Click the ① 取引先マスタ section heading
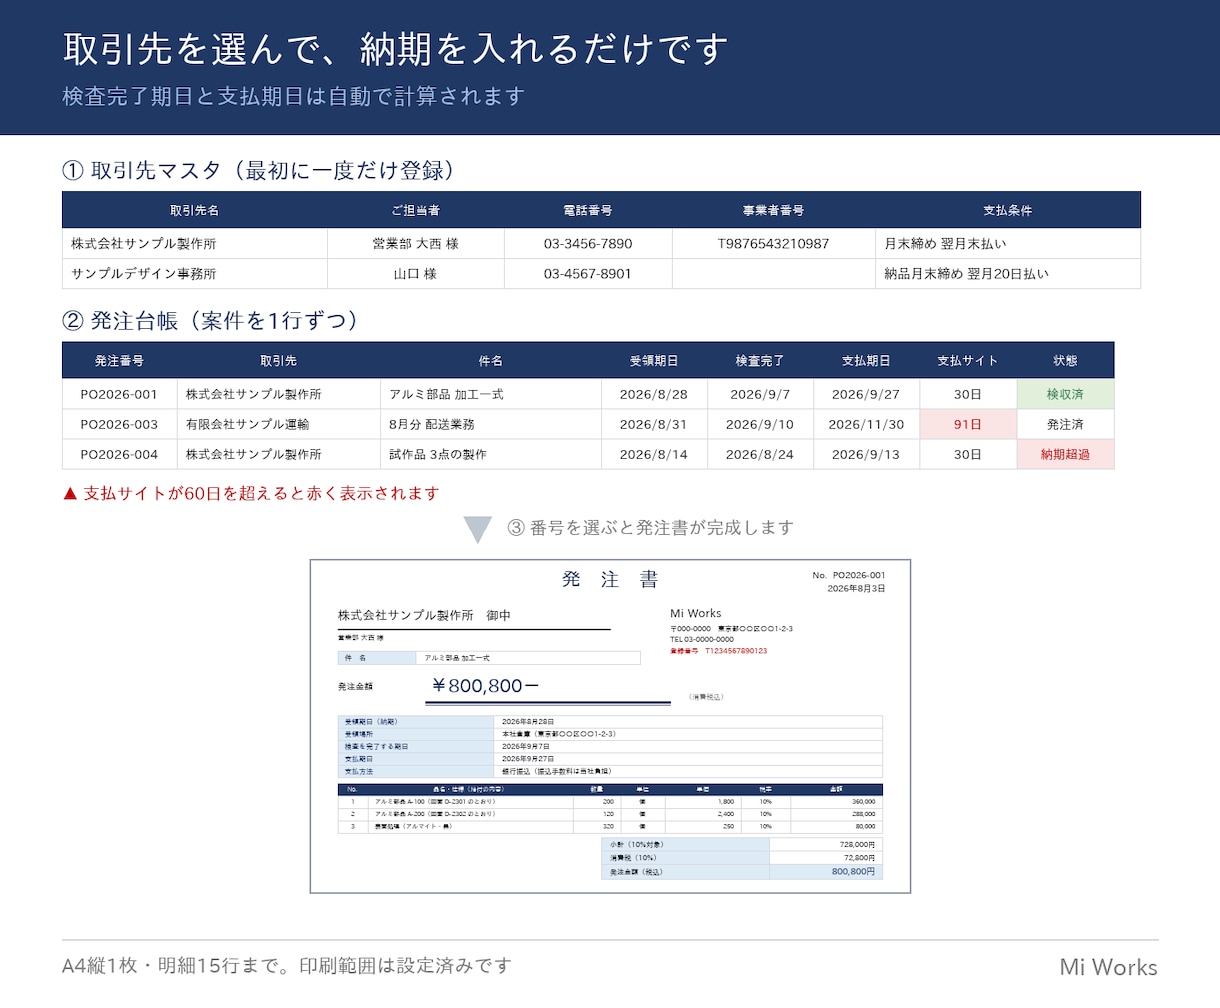This screenshot has width=1220, height=1008. (259, 171)
